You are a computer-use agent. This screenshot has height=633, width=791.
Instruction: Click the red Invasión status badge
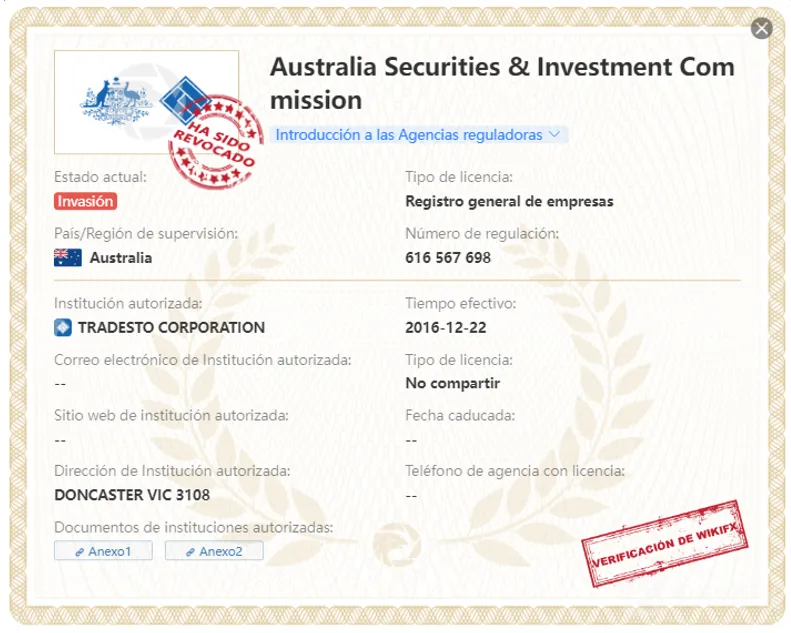pos(85,201)
